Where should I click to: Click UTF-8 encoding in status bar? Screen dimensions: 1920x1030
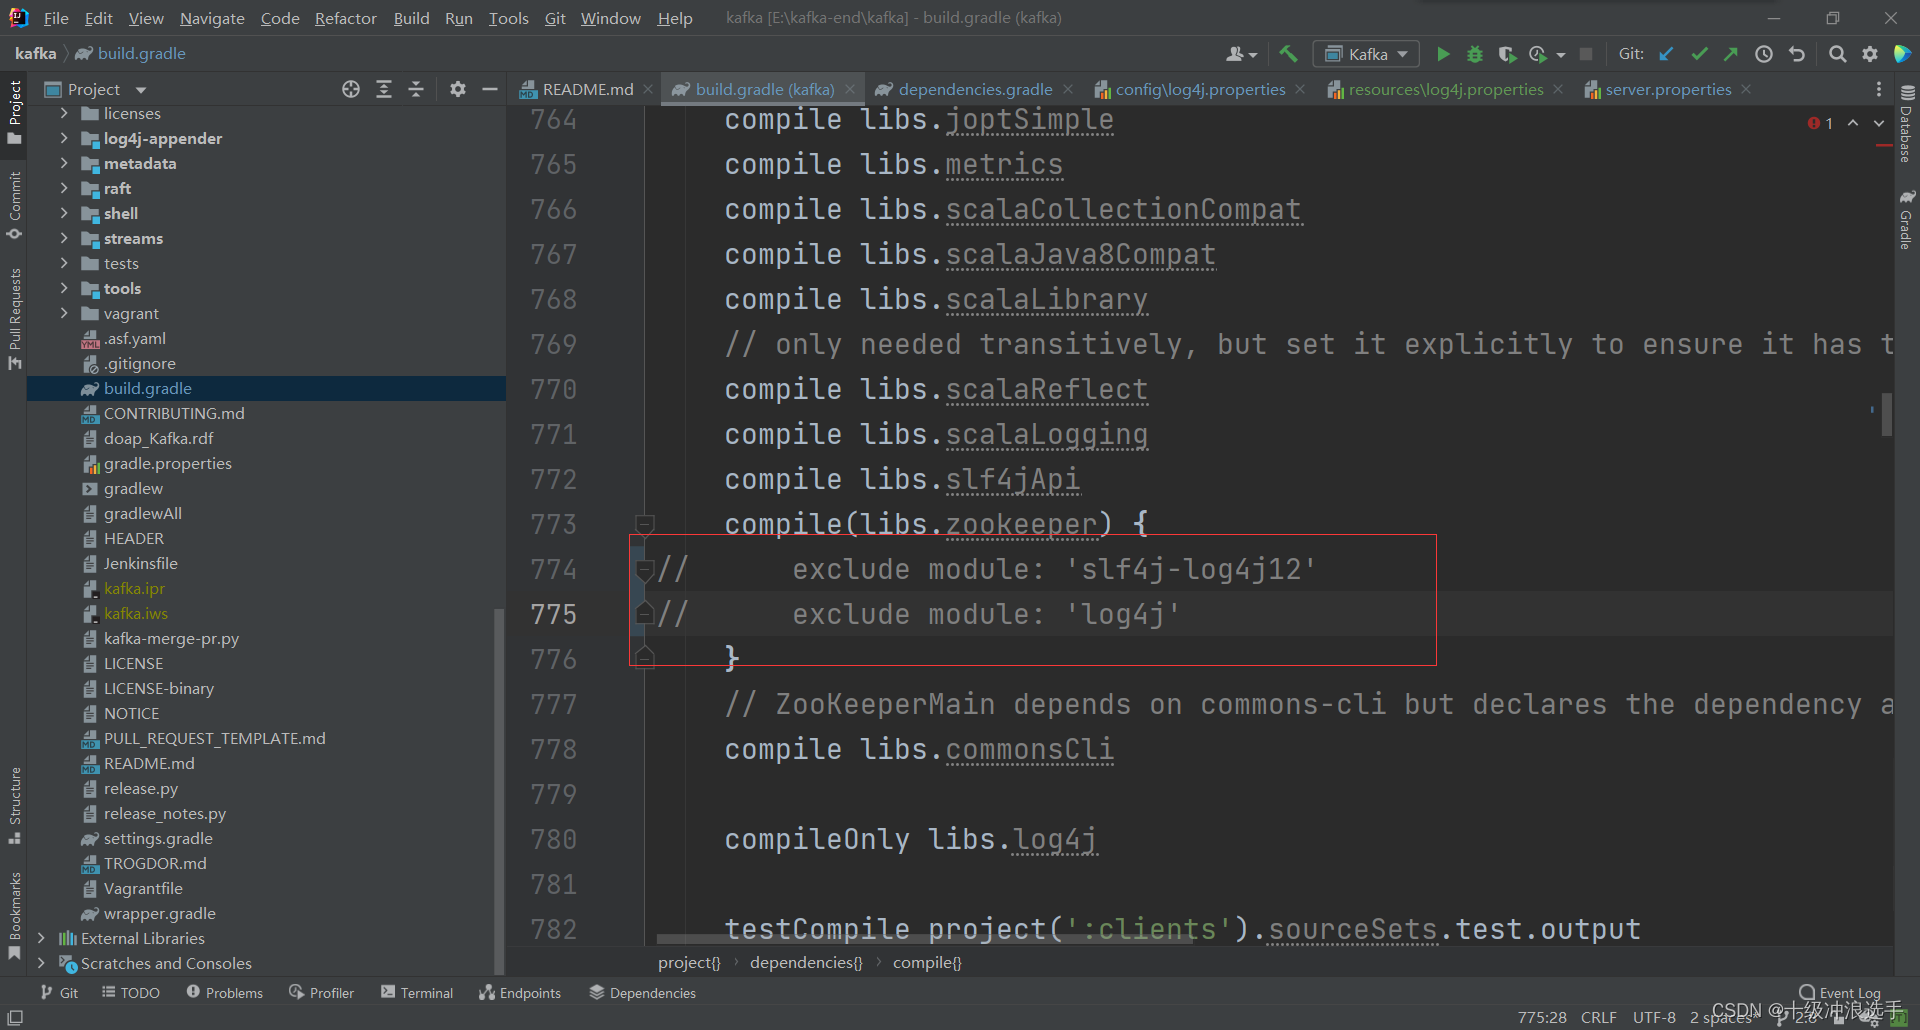point(1654,1017)
